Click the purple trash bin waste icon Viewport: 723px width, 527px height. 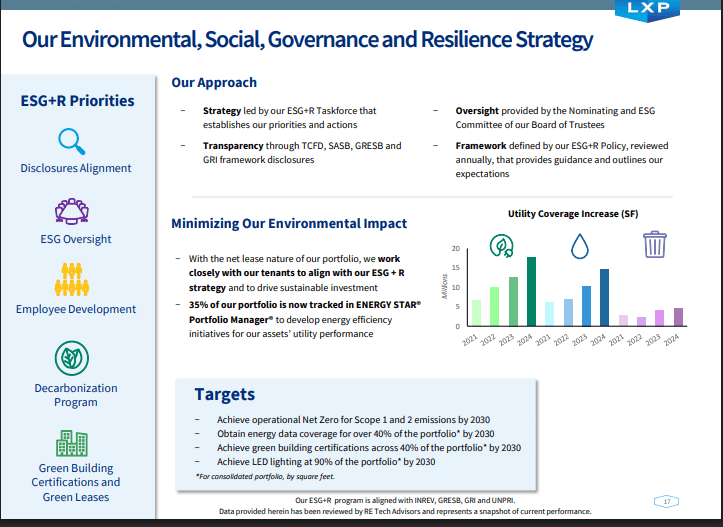(655, 244)
